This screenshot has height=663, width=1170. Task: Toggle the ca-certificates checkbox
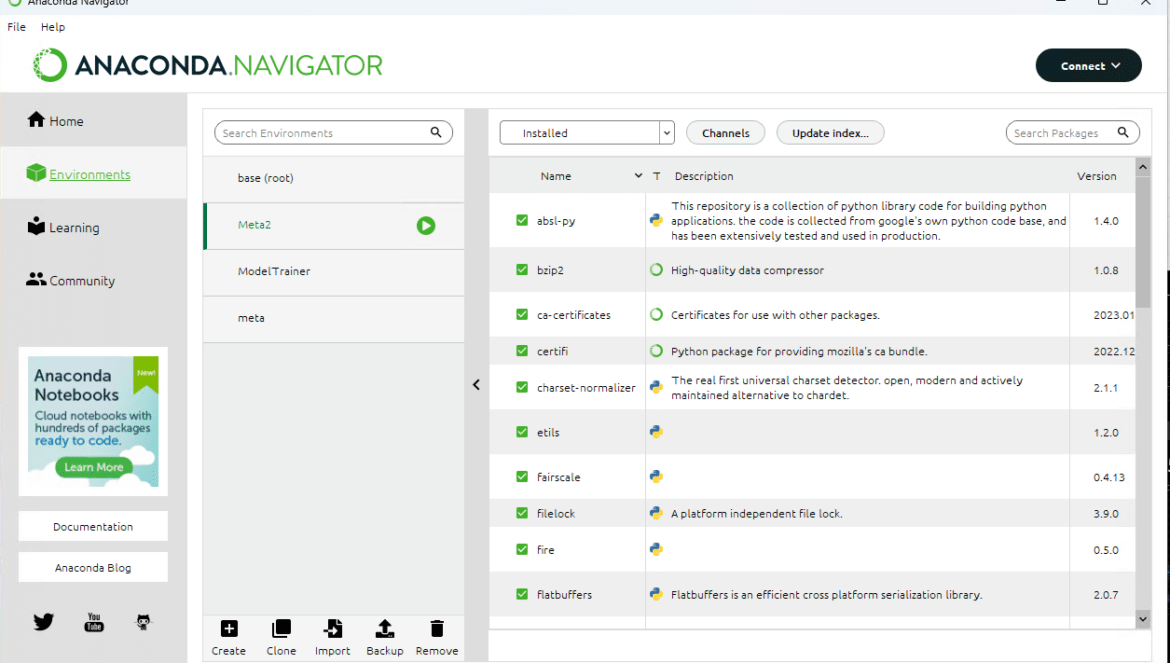tap(522, 314)
